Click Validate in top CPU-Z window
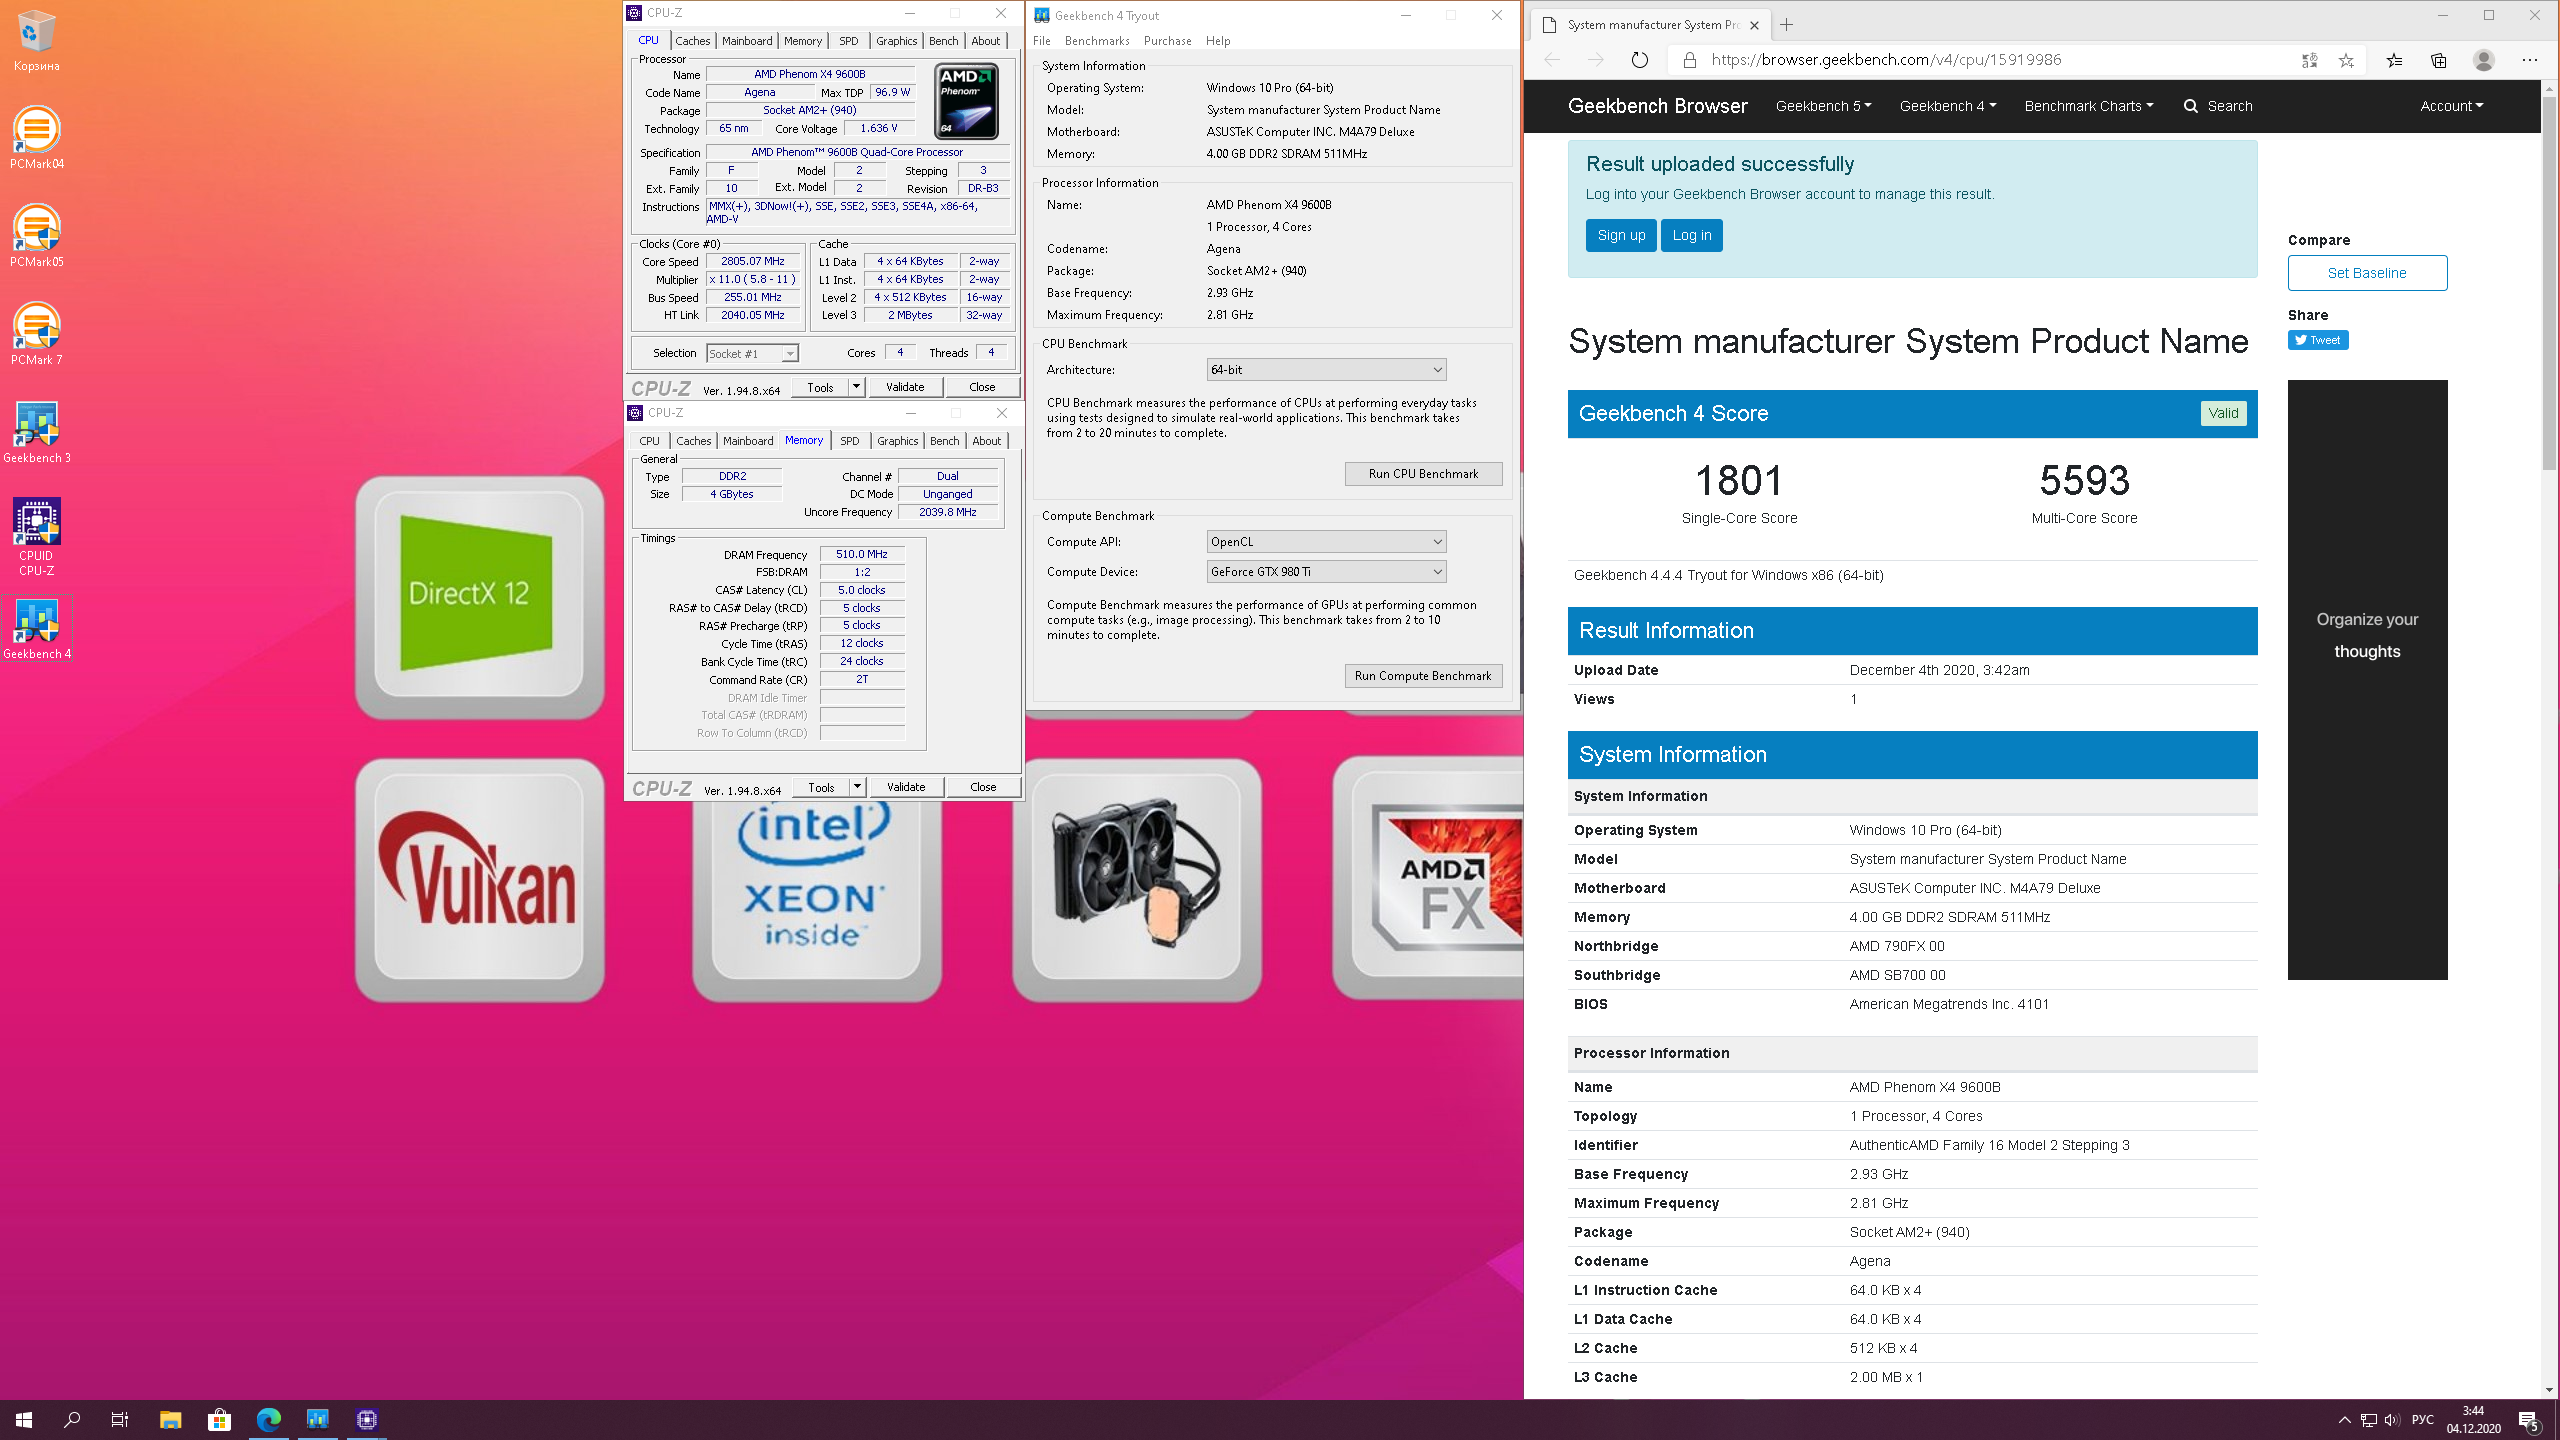The image size is (2560, 1440). click(905, 387)
